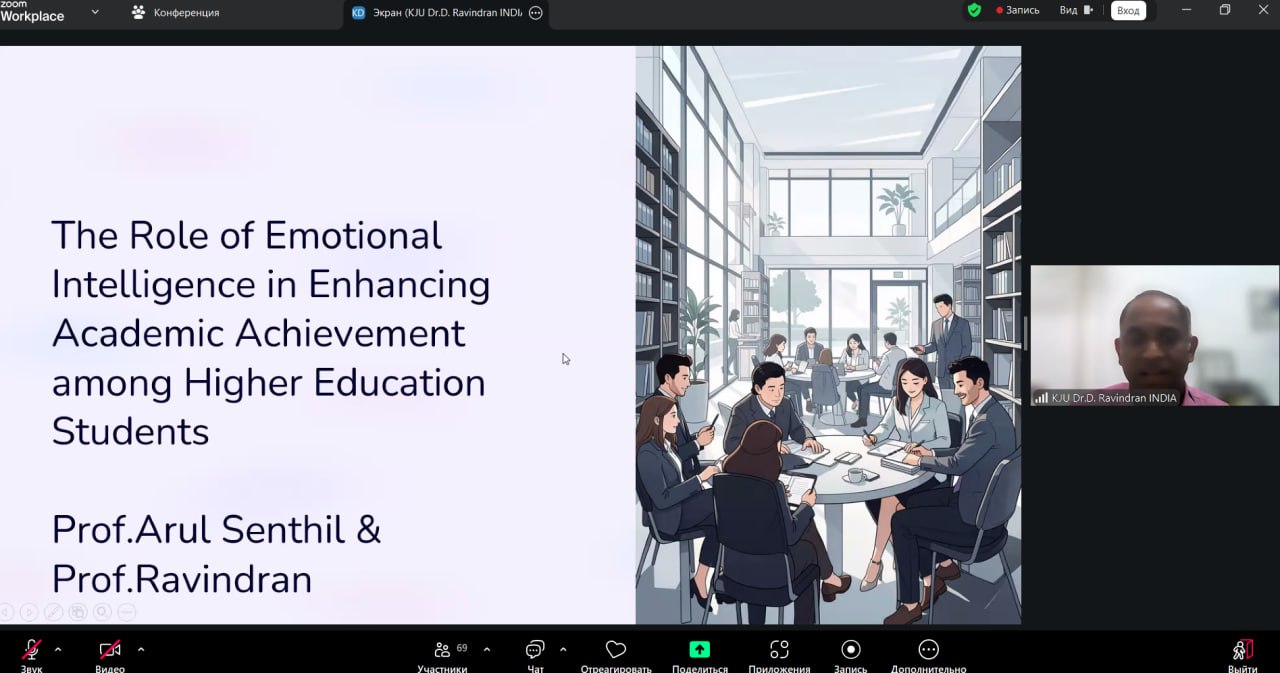
Task: Expand audio options arrow next to Звук
Action: pyautogui.click(x=58, y=649)
